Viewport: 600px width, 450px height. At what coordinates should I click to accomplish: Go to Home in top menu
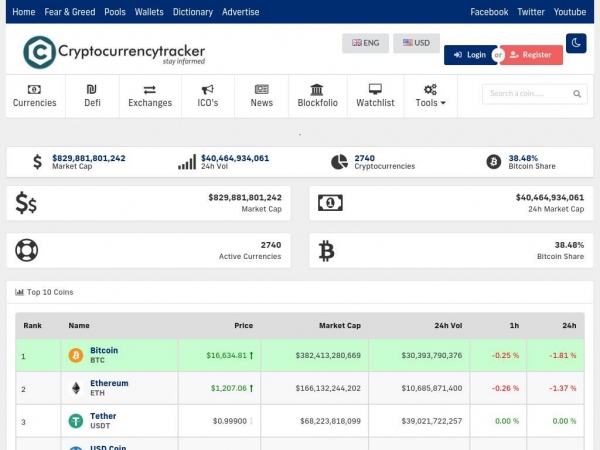(x=24, y=12)
